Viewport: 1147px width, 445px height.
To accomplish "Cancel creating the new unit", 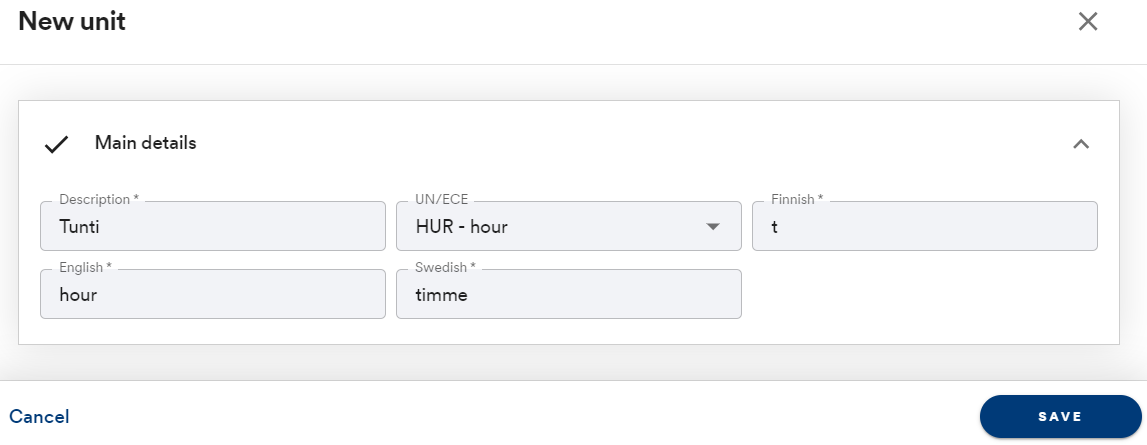I will [40, 416].
